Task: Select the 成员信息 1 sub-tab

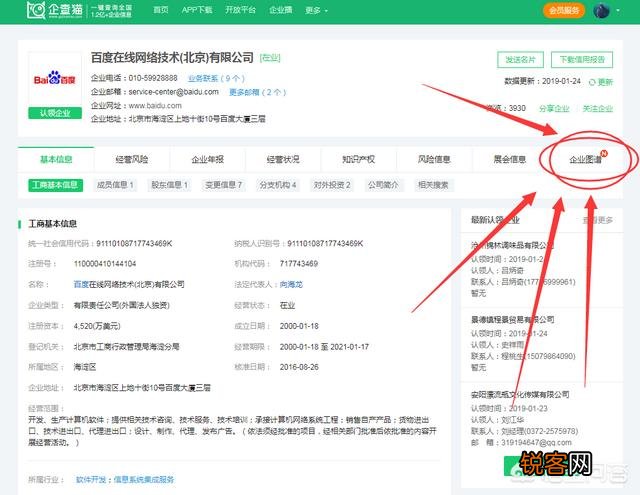Action: (x=115, y=185)
